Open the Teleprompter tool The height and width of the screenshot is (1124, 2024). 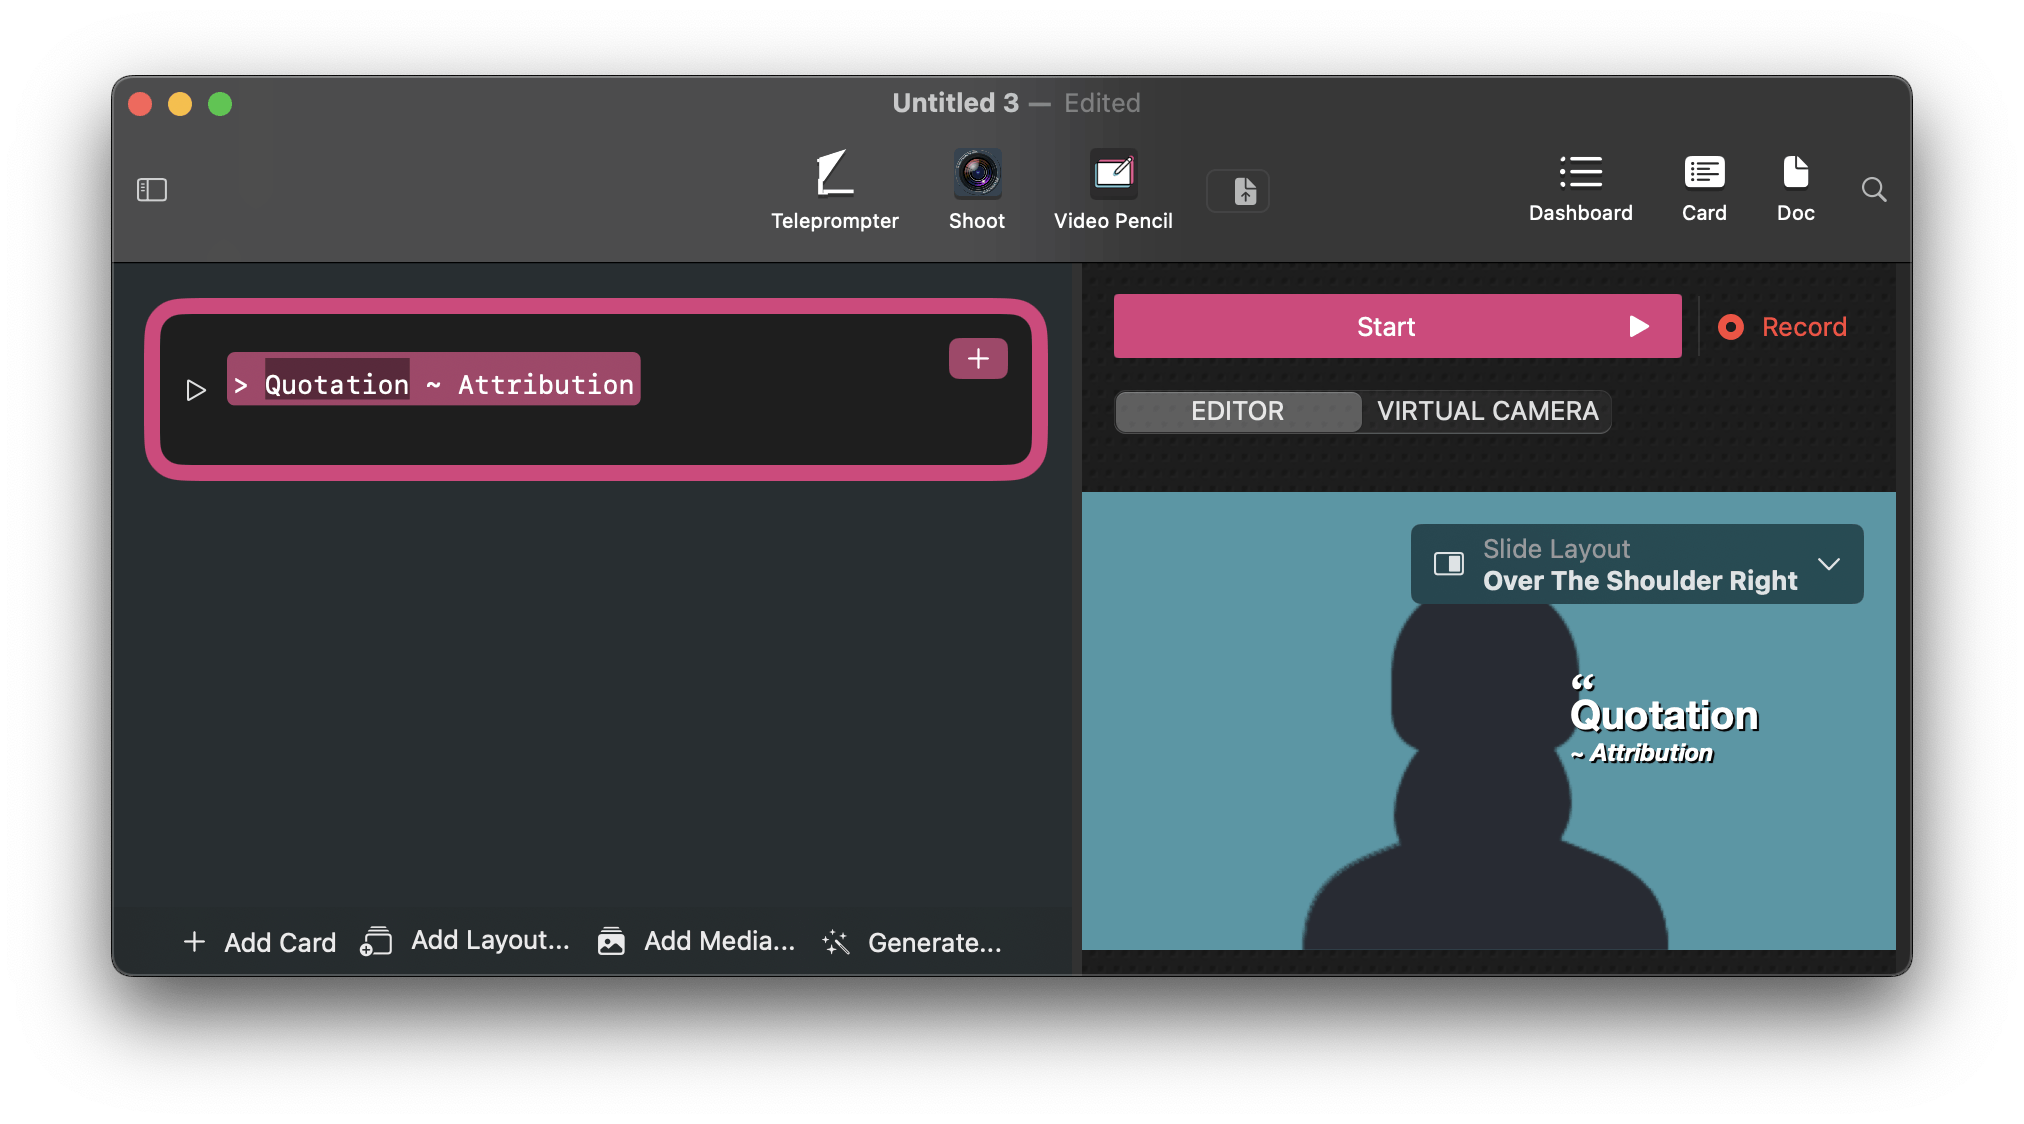point(834,190)
